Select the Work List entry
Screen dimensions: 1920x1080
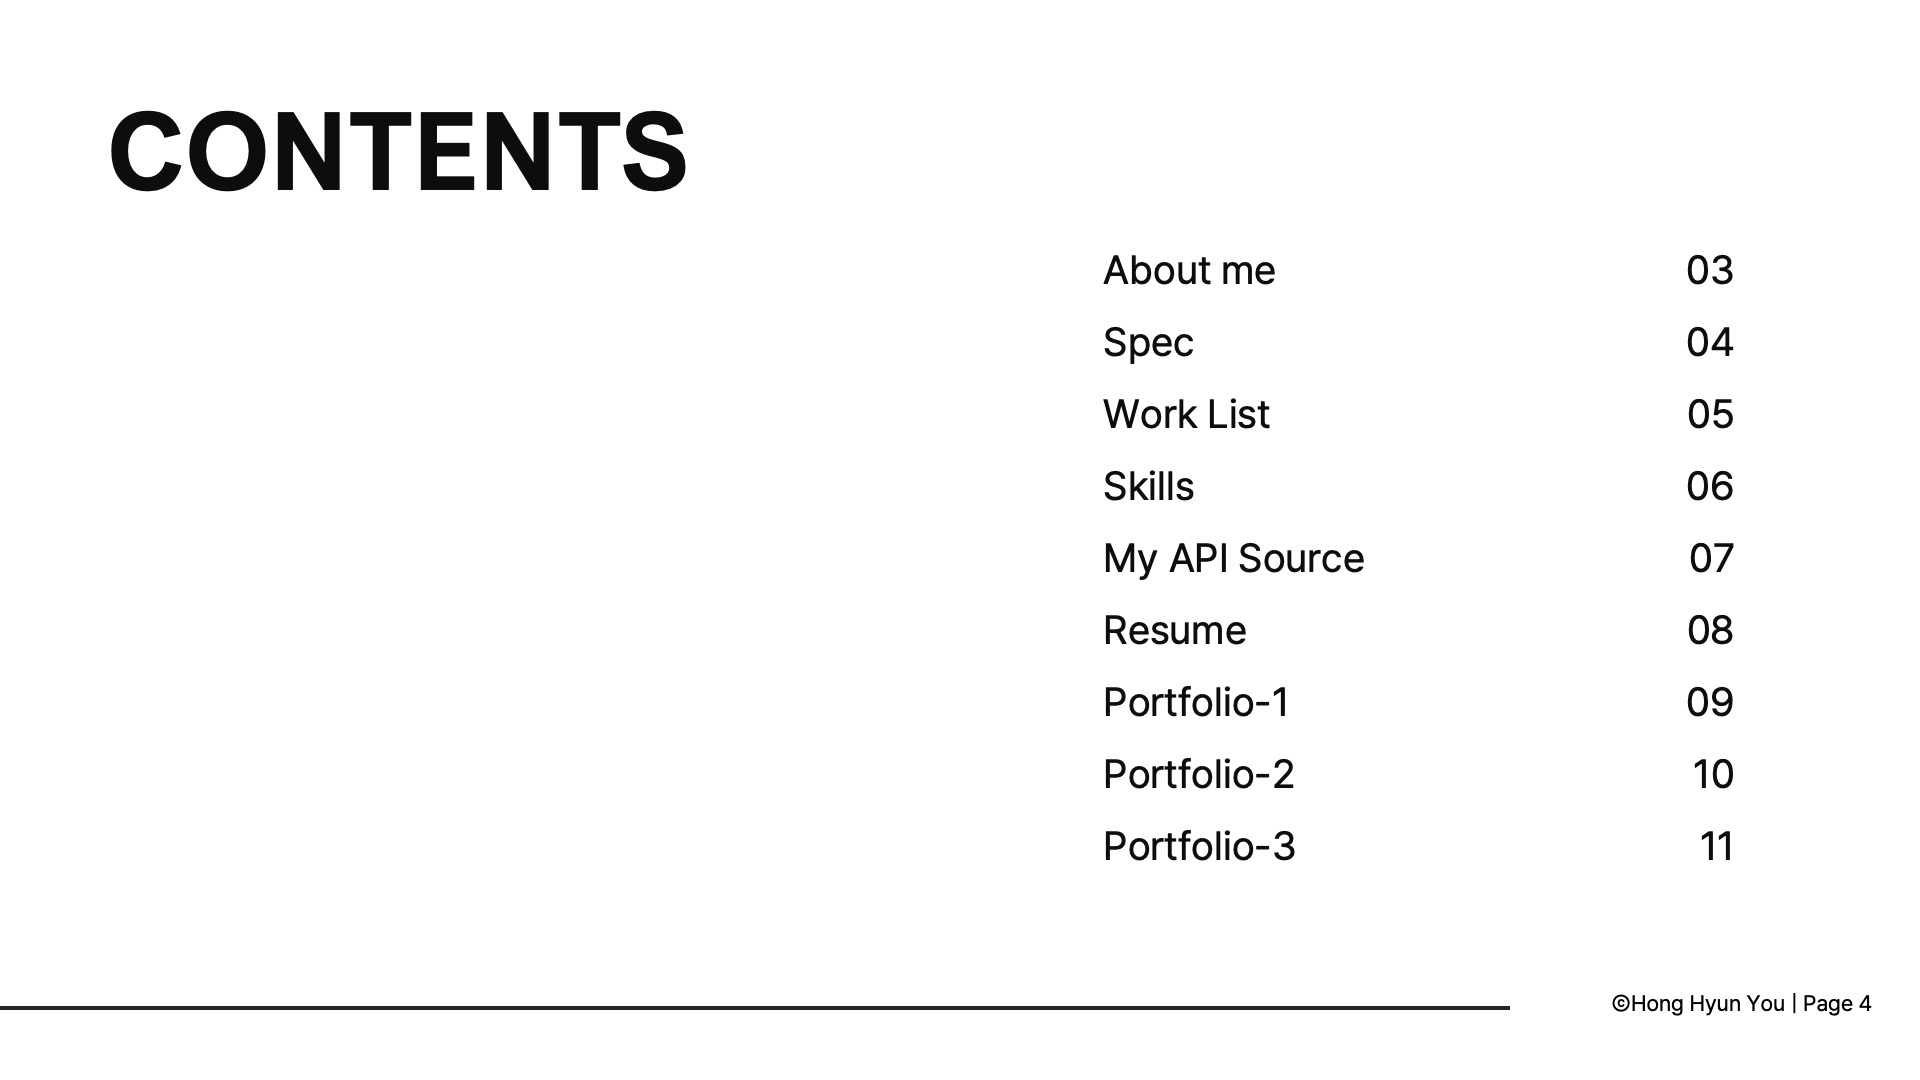(1186, 414)
